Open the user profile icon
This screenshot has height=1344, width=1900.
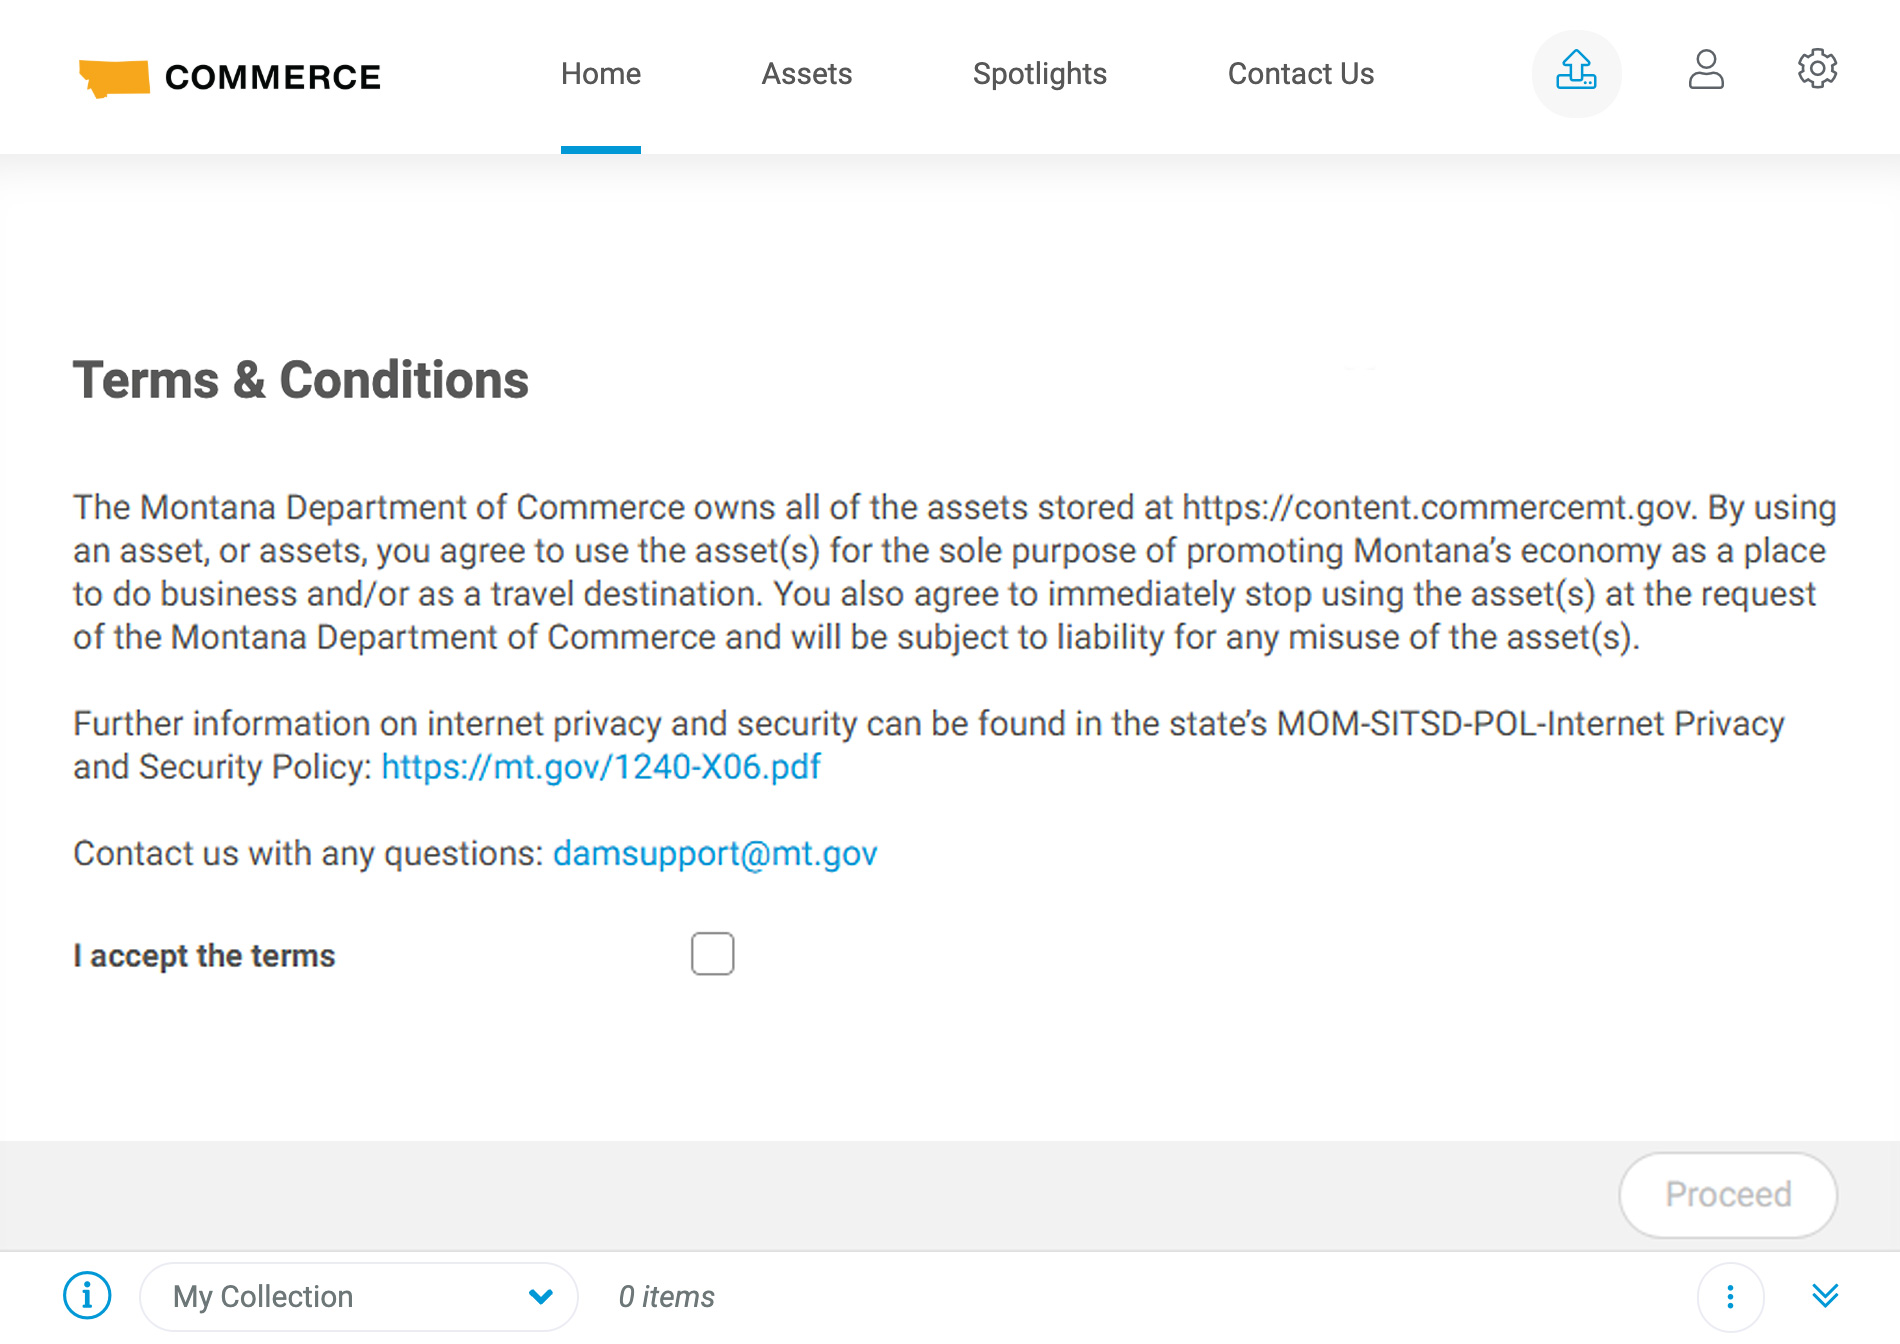click(x=1706, y=70)
